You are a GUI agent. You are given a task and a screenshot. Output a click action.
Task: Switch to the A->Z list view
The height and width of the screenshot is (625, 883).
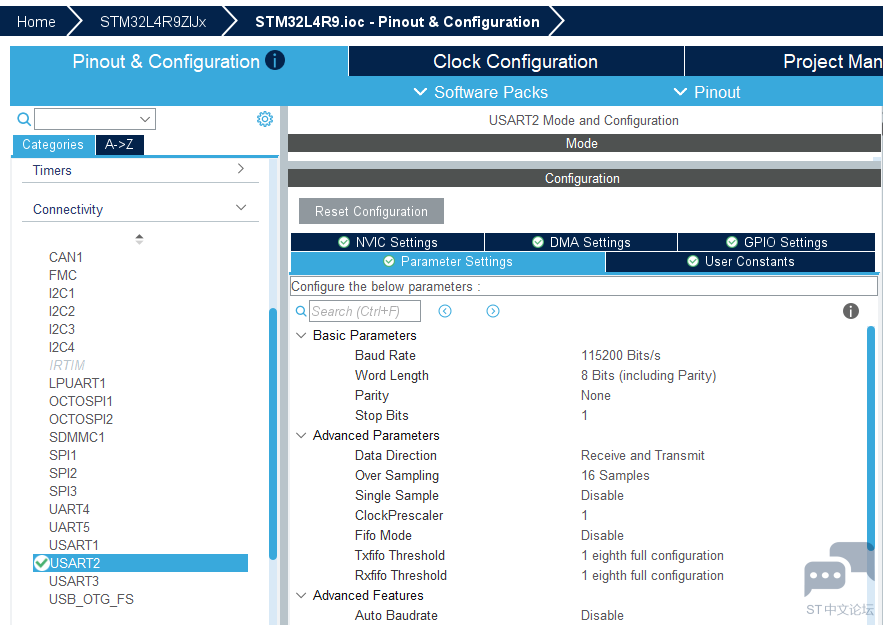click(119, 144)
